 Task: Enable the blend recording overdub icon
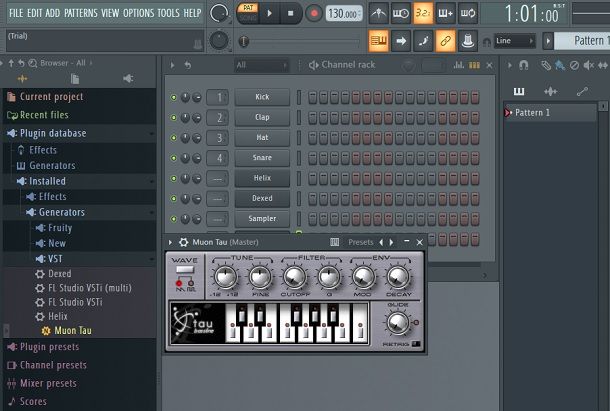tap(445, 13)
